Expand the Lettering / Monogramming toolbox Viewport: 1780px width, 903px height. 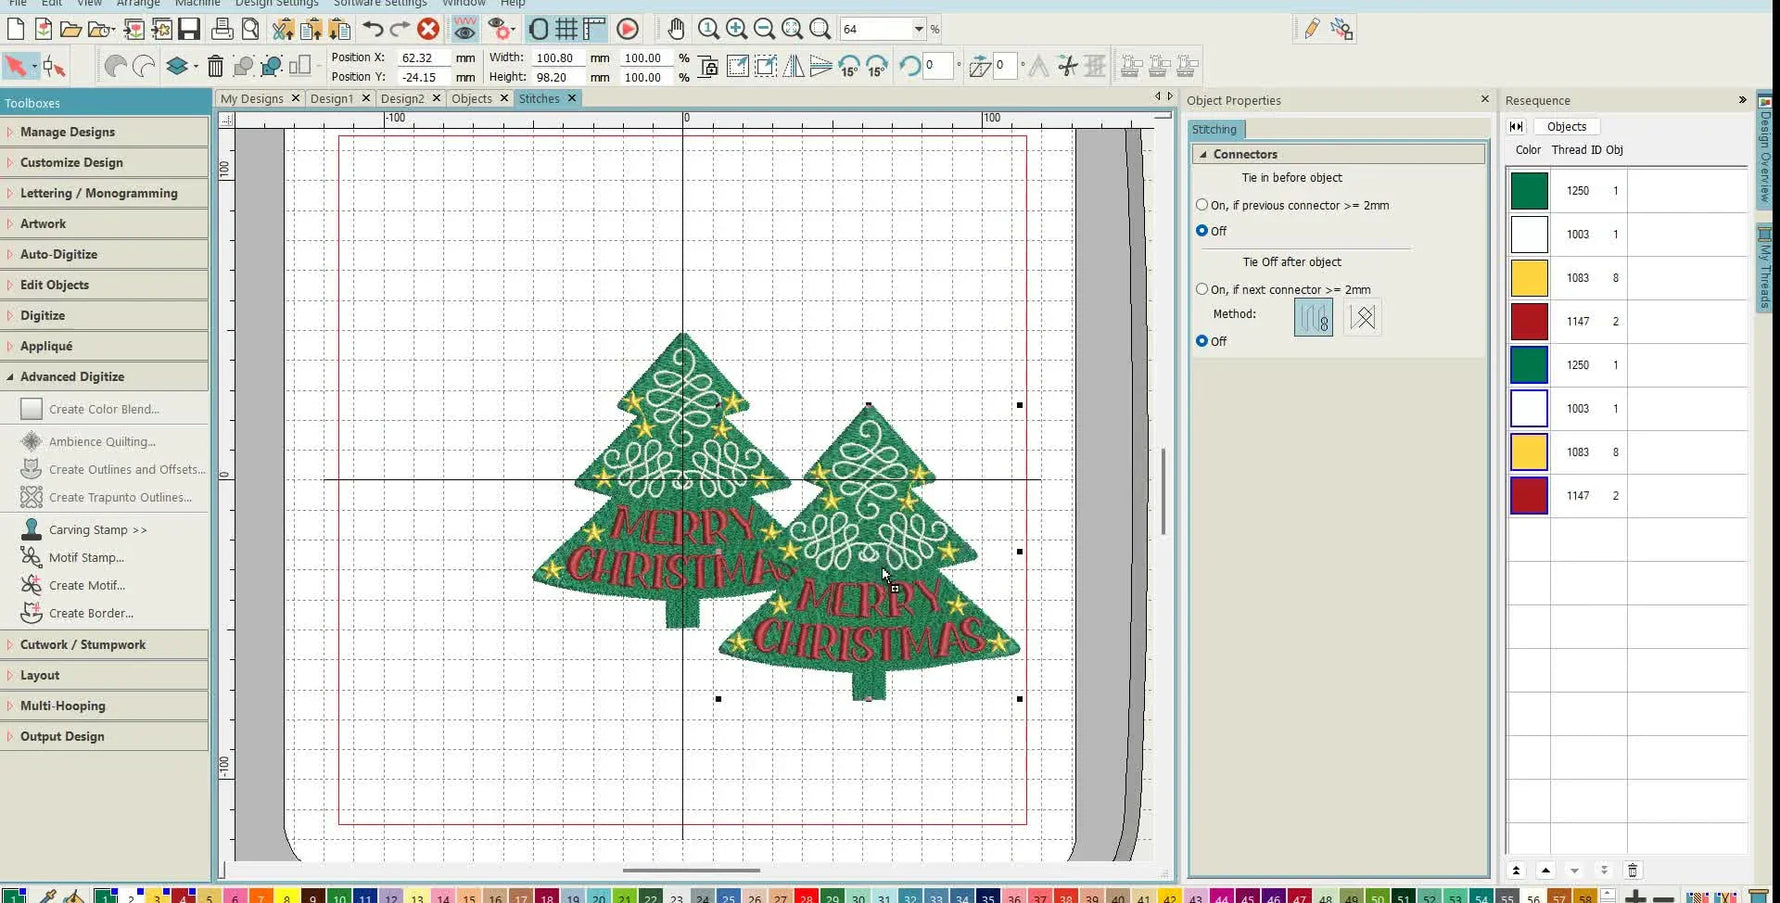(104, 193)
